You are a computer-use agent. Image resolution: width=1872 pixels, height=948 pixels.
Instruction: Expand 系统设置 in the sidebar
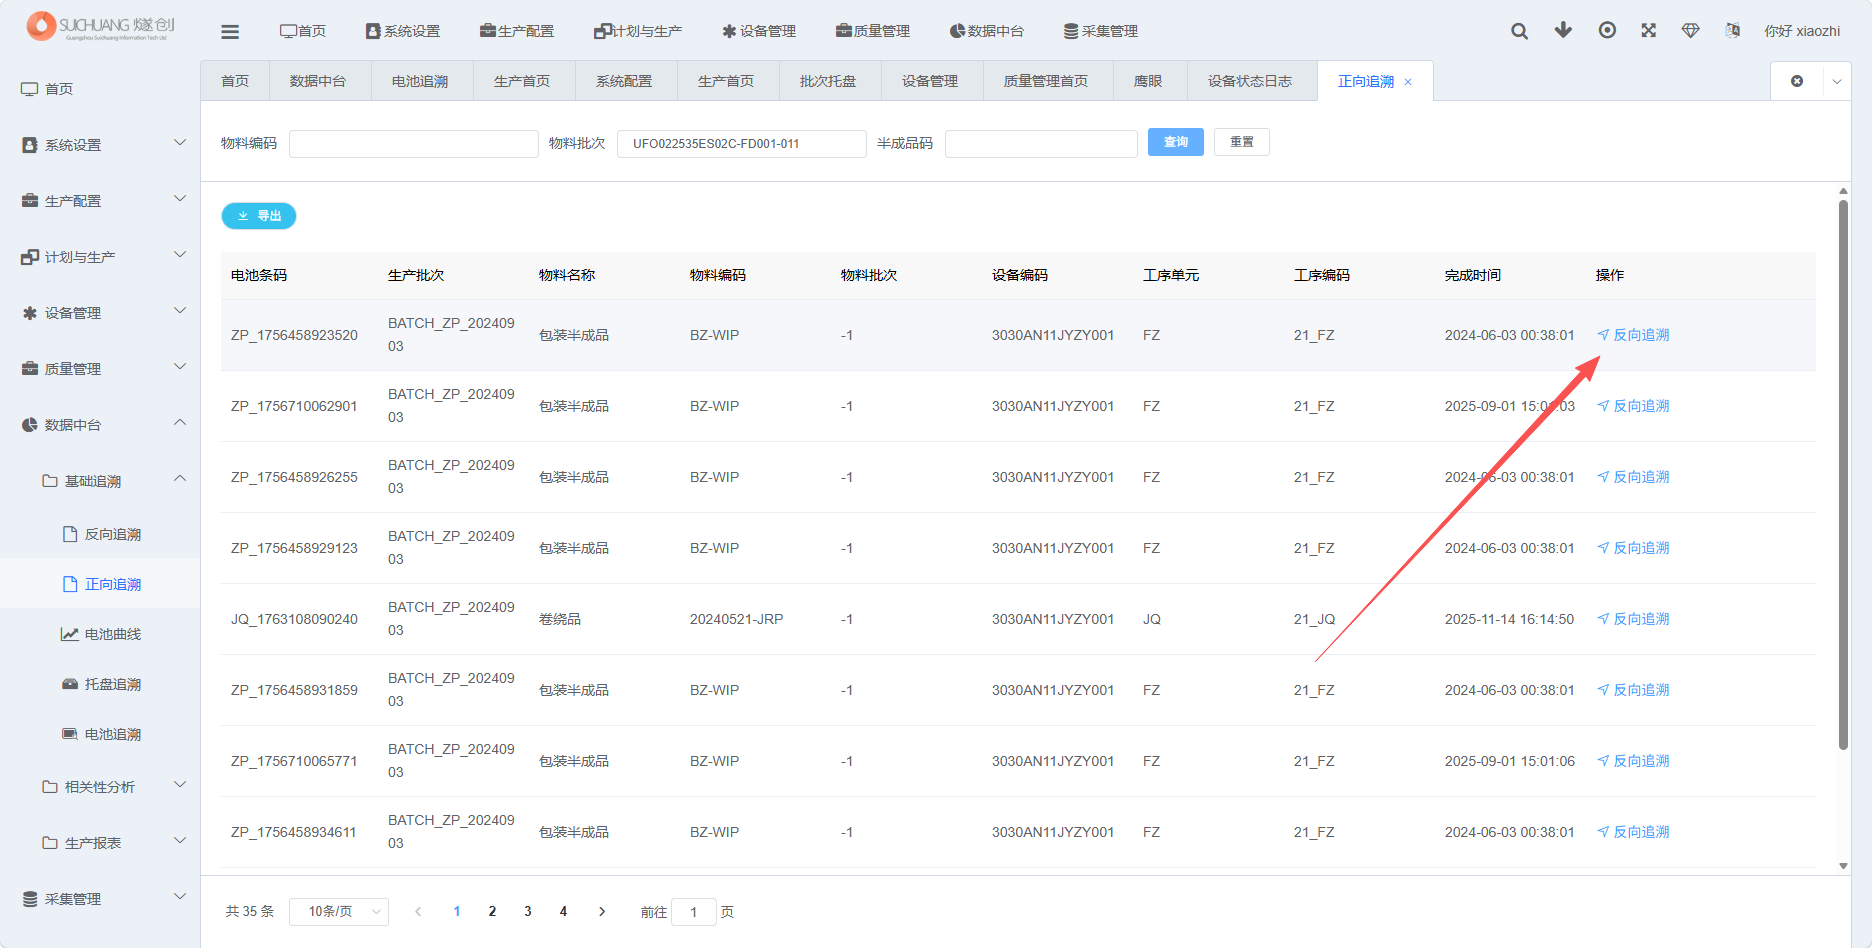point(100,145)
